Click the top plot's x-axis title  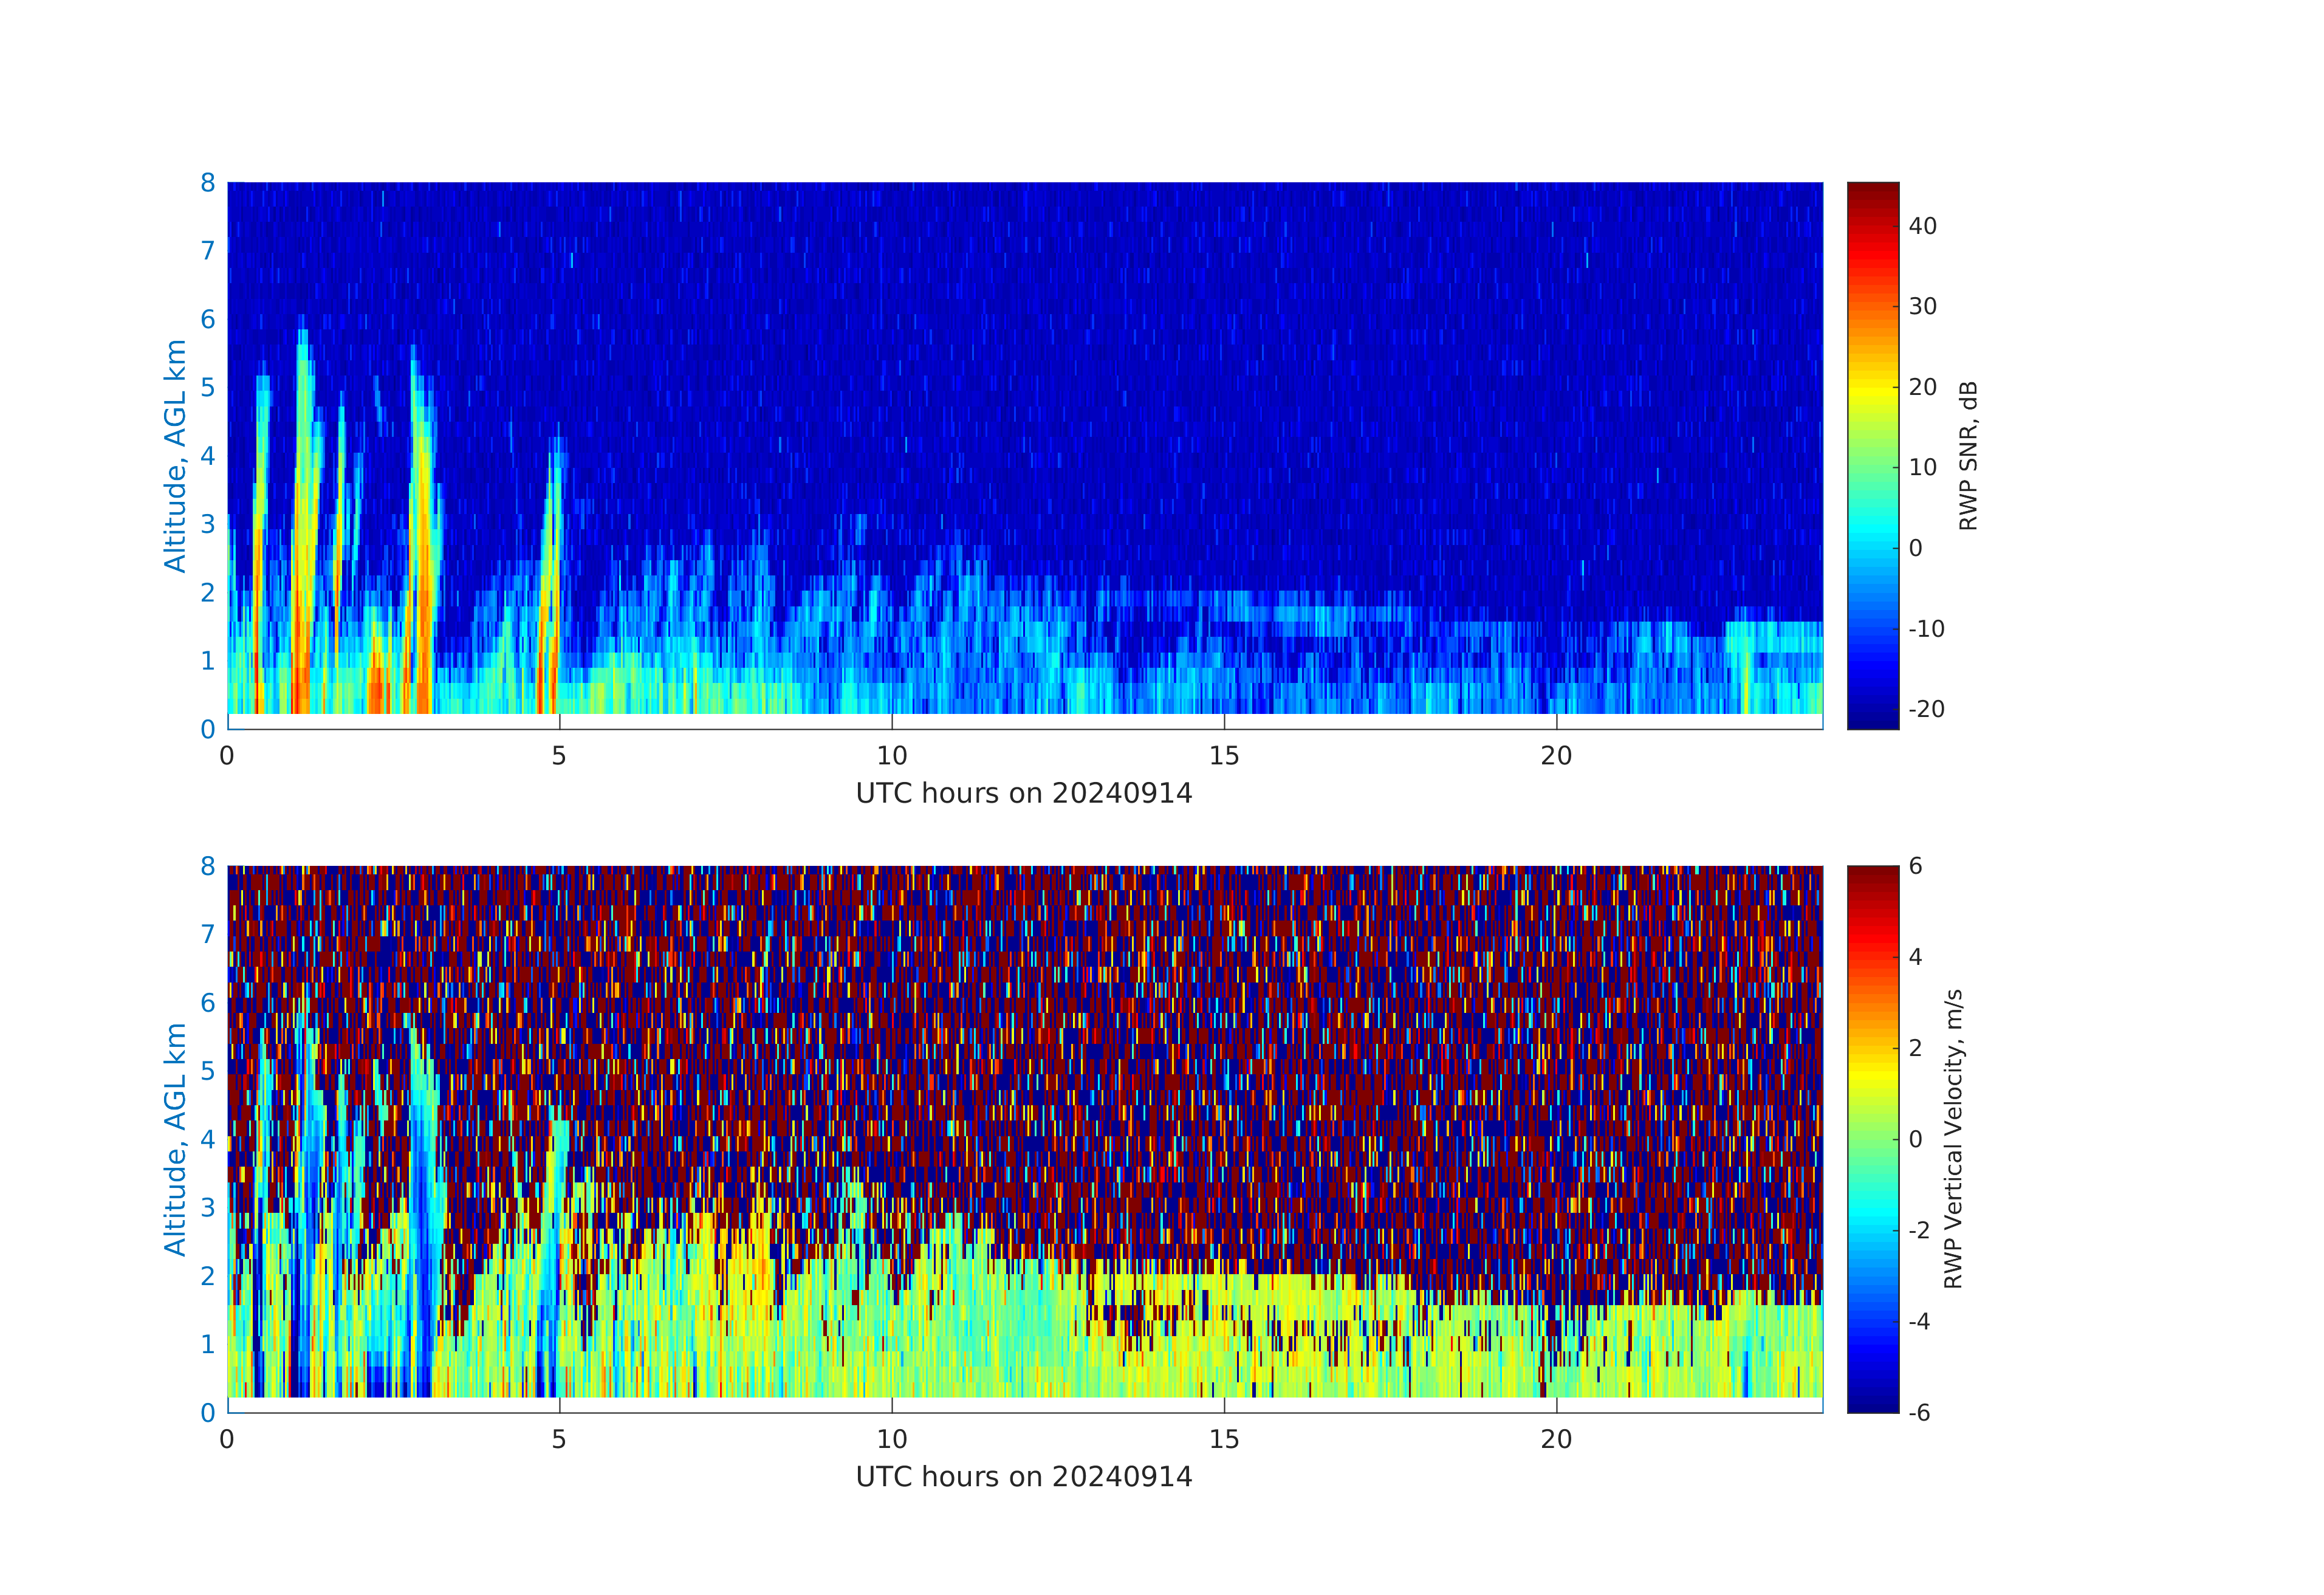pos(1024,793)
